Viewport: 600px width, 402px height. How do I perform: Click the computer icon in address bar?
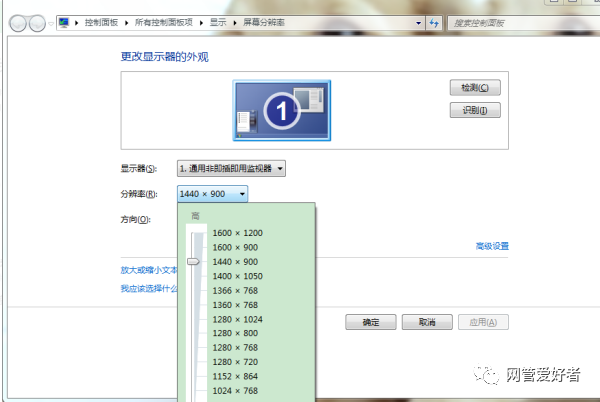pos(64,23)
